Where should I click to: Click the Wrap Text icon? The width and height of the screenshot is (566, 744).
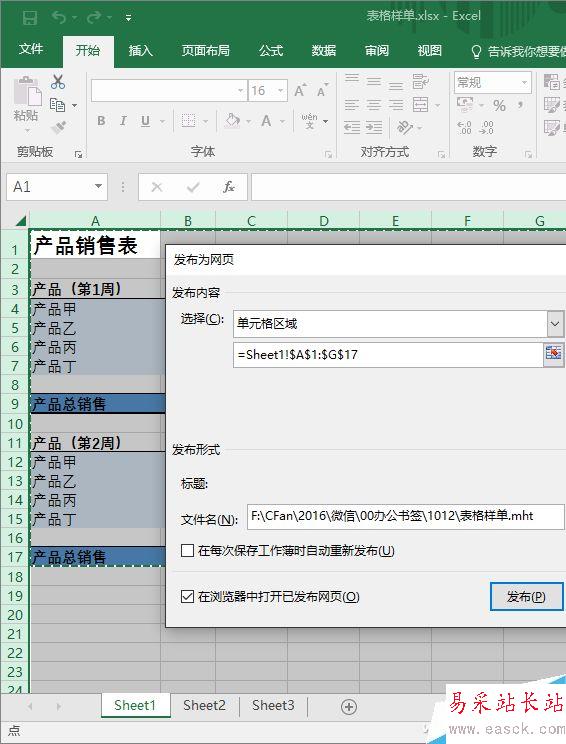tap(420, 82)
